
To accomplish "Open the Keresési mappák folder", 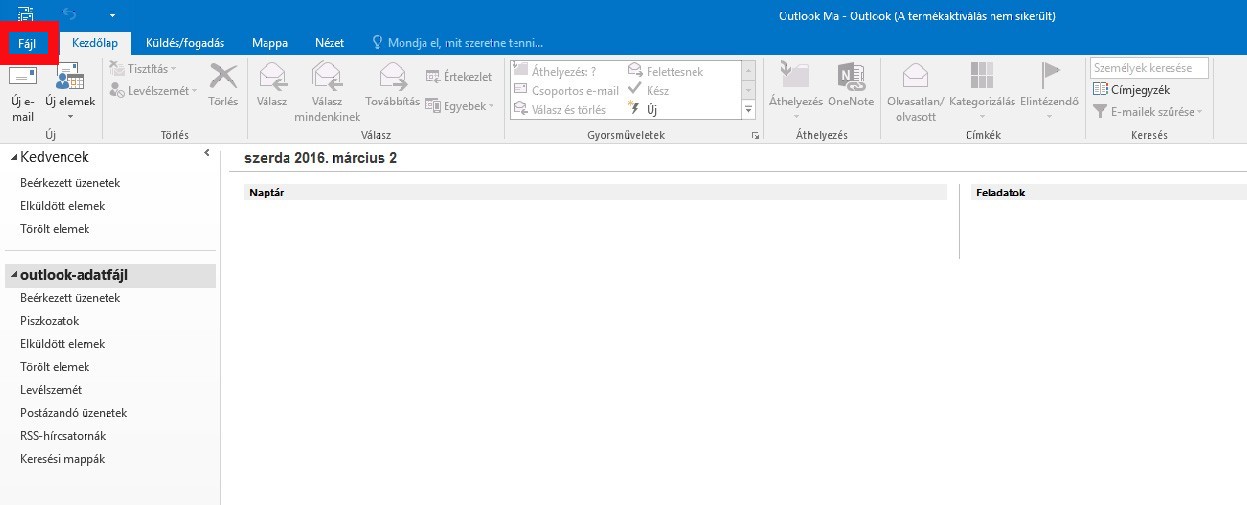I will pos(62,459).
